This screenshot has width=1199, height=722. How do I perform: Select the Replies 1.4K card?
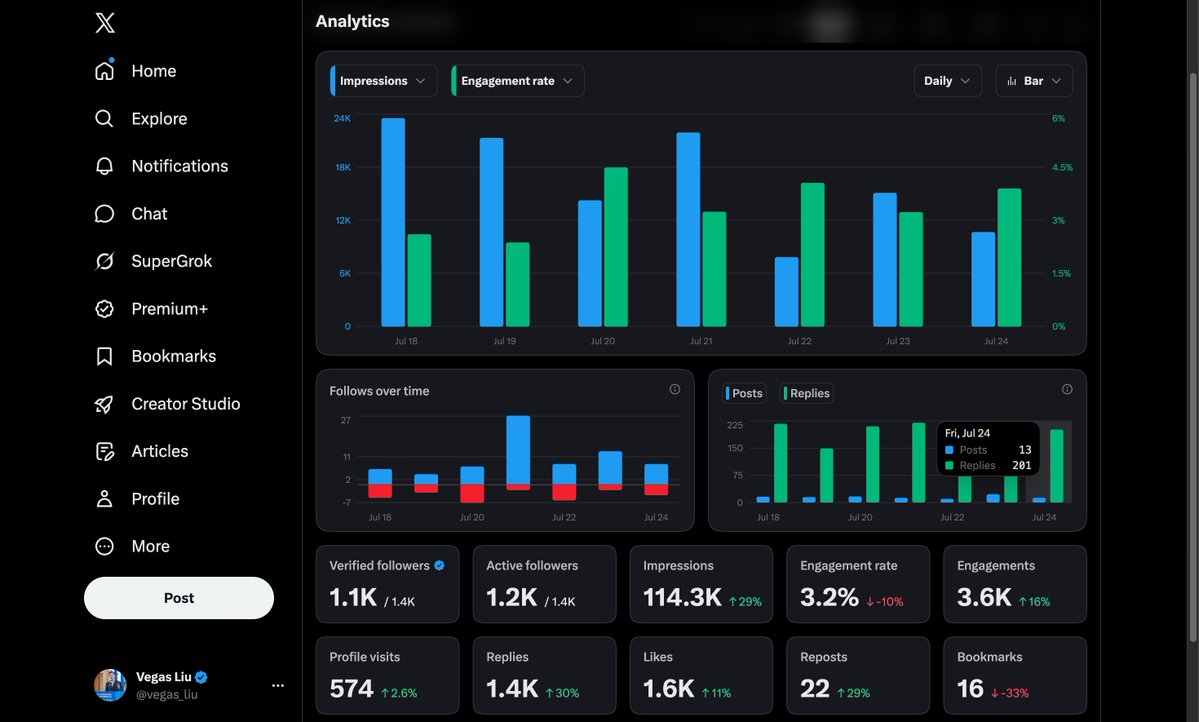point(544,675)
